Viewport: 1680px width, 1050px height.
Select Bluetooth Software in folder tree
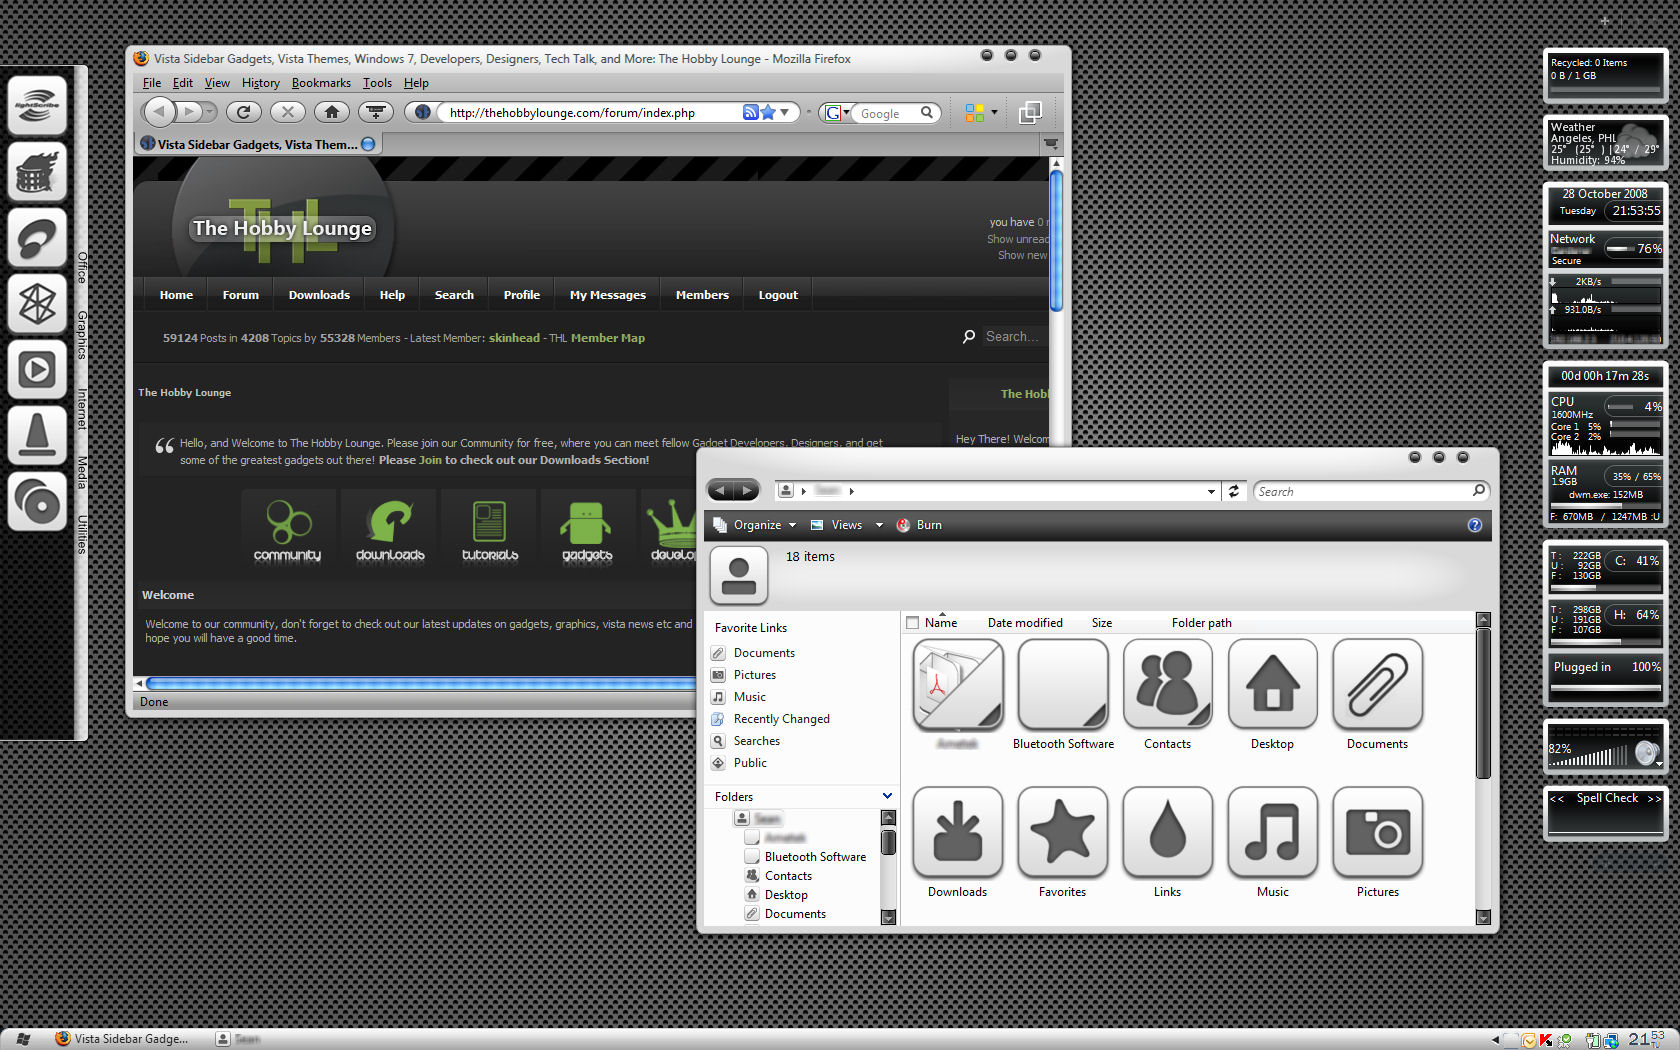[815, 857]
